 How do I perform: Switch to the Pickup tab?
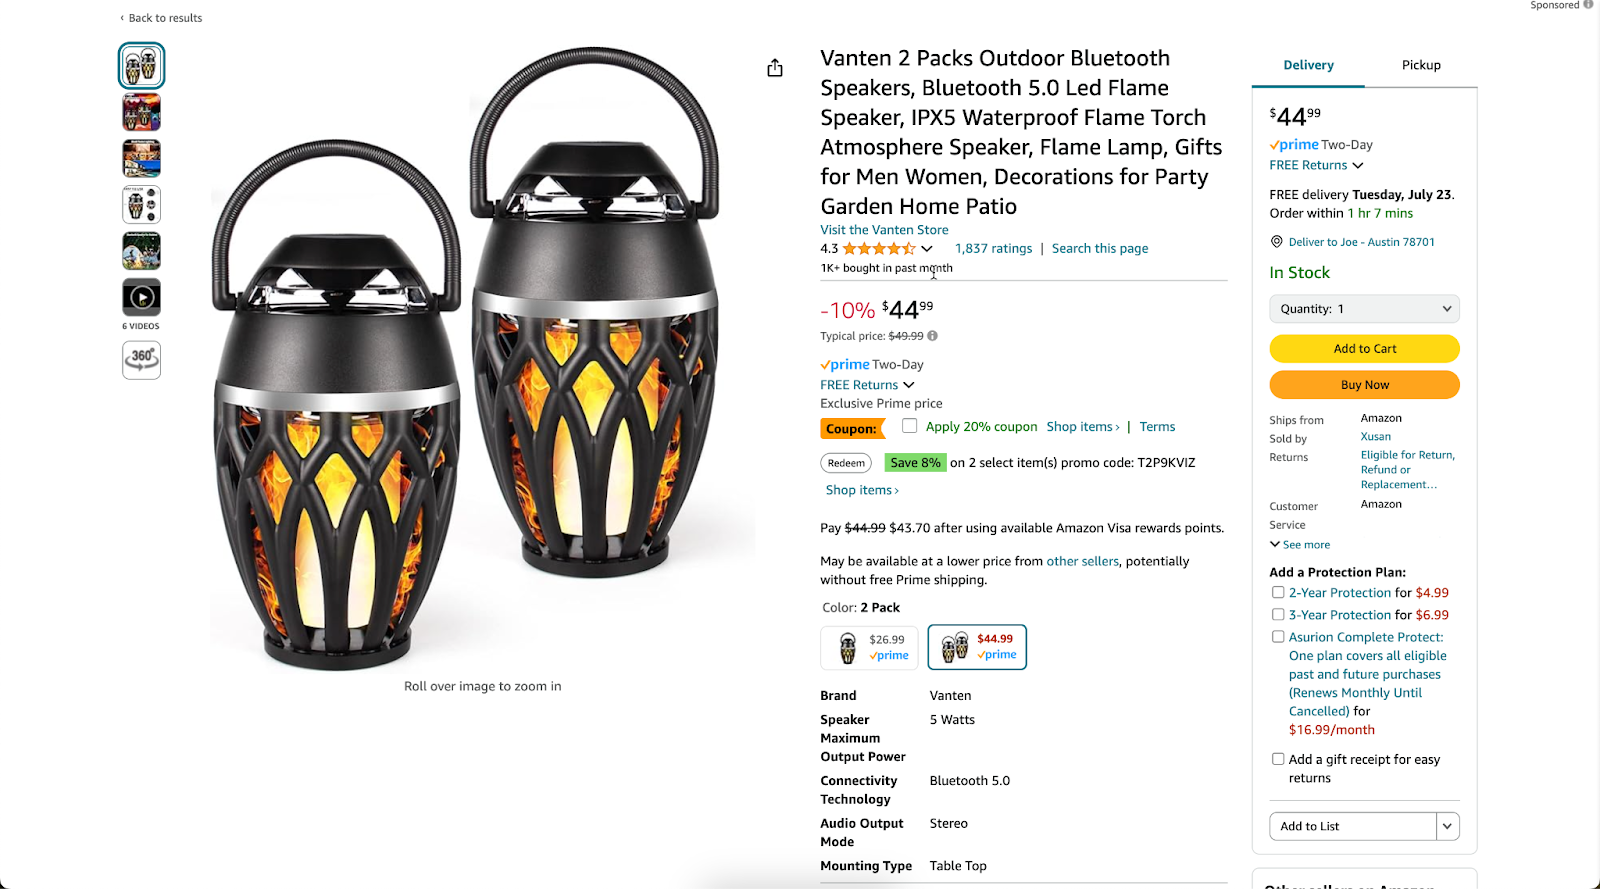[x=1420, y=64]
